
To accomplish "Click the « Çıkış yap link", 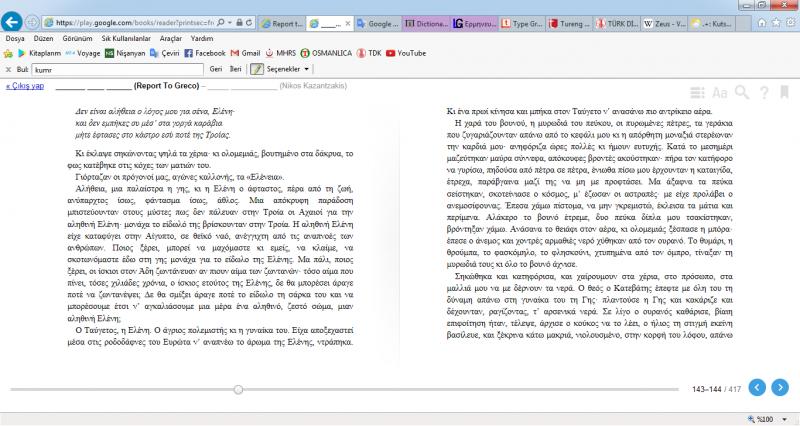I will tap(25, 86).
